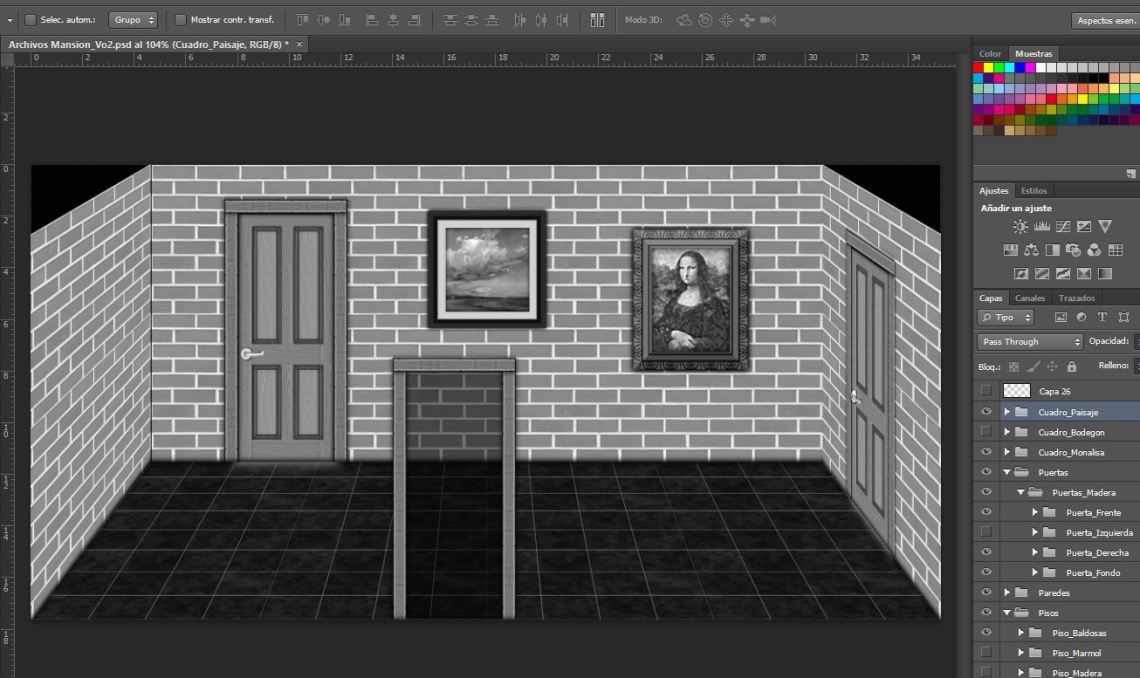
Task: Filter layers by text type icon
Action: pyautogui.click(x=1102, y=317)
